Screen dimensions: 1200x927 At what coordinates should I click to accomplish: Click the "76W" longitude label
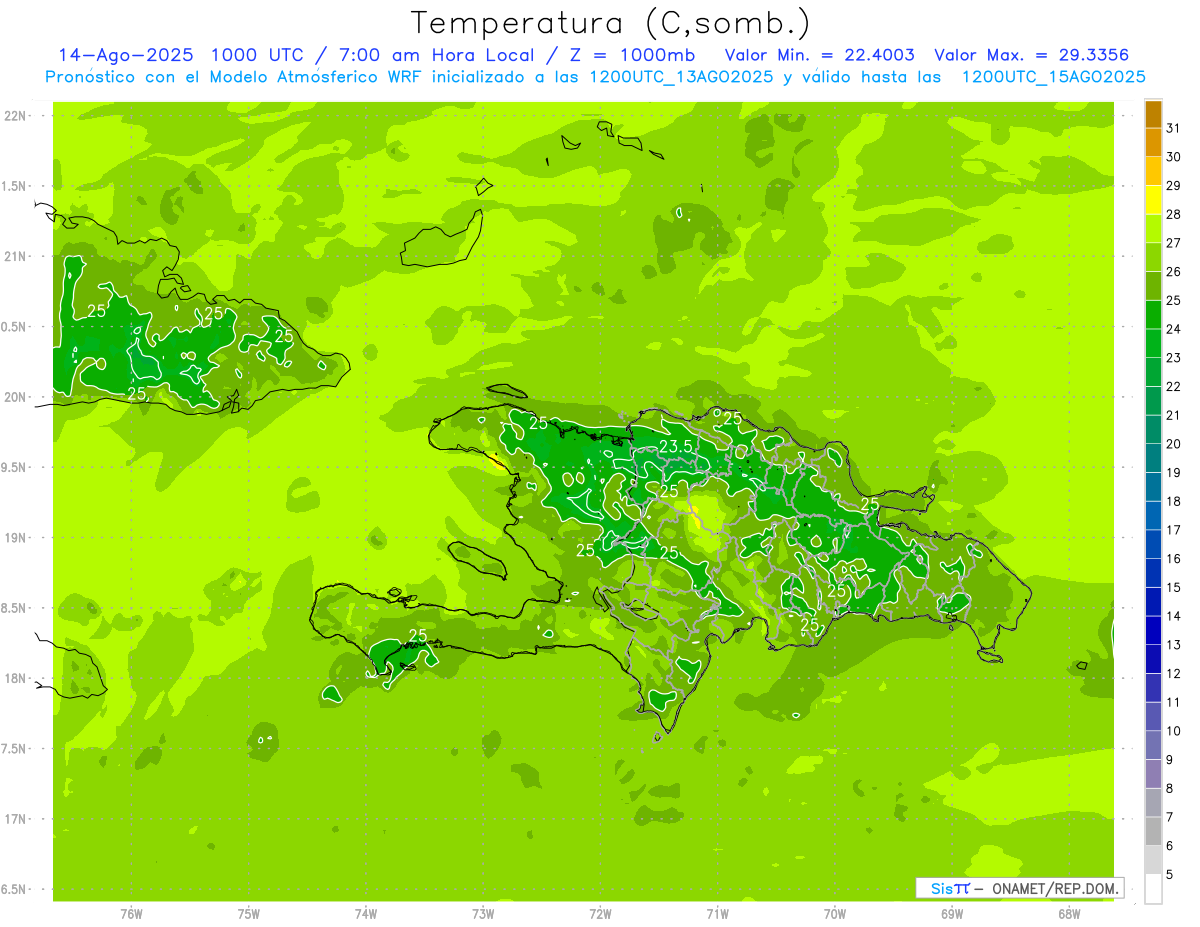click(131, 913)
